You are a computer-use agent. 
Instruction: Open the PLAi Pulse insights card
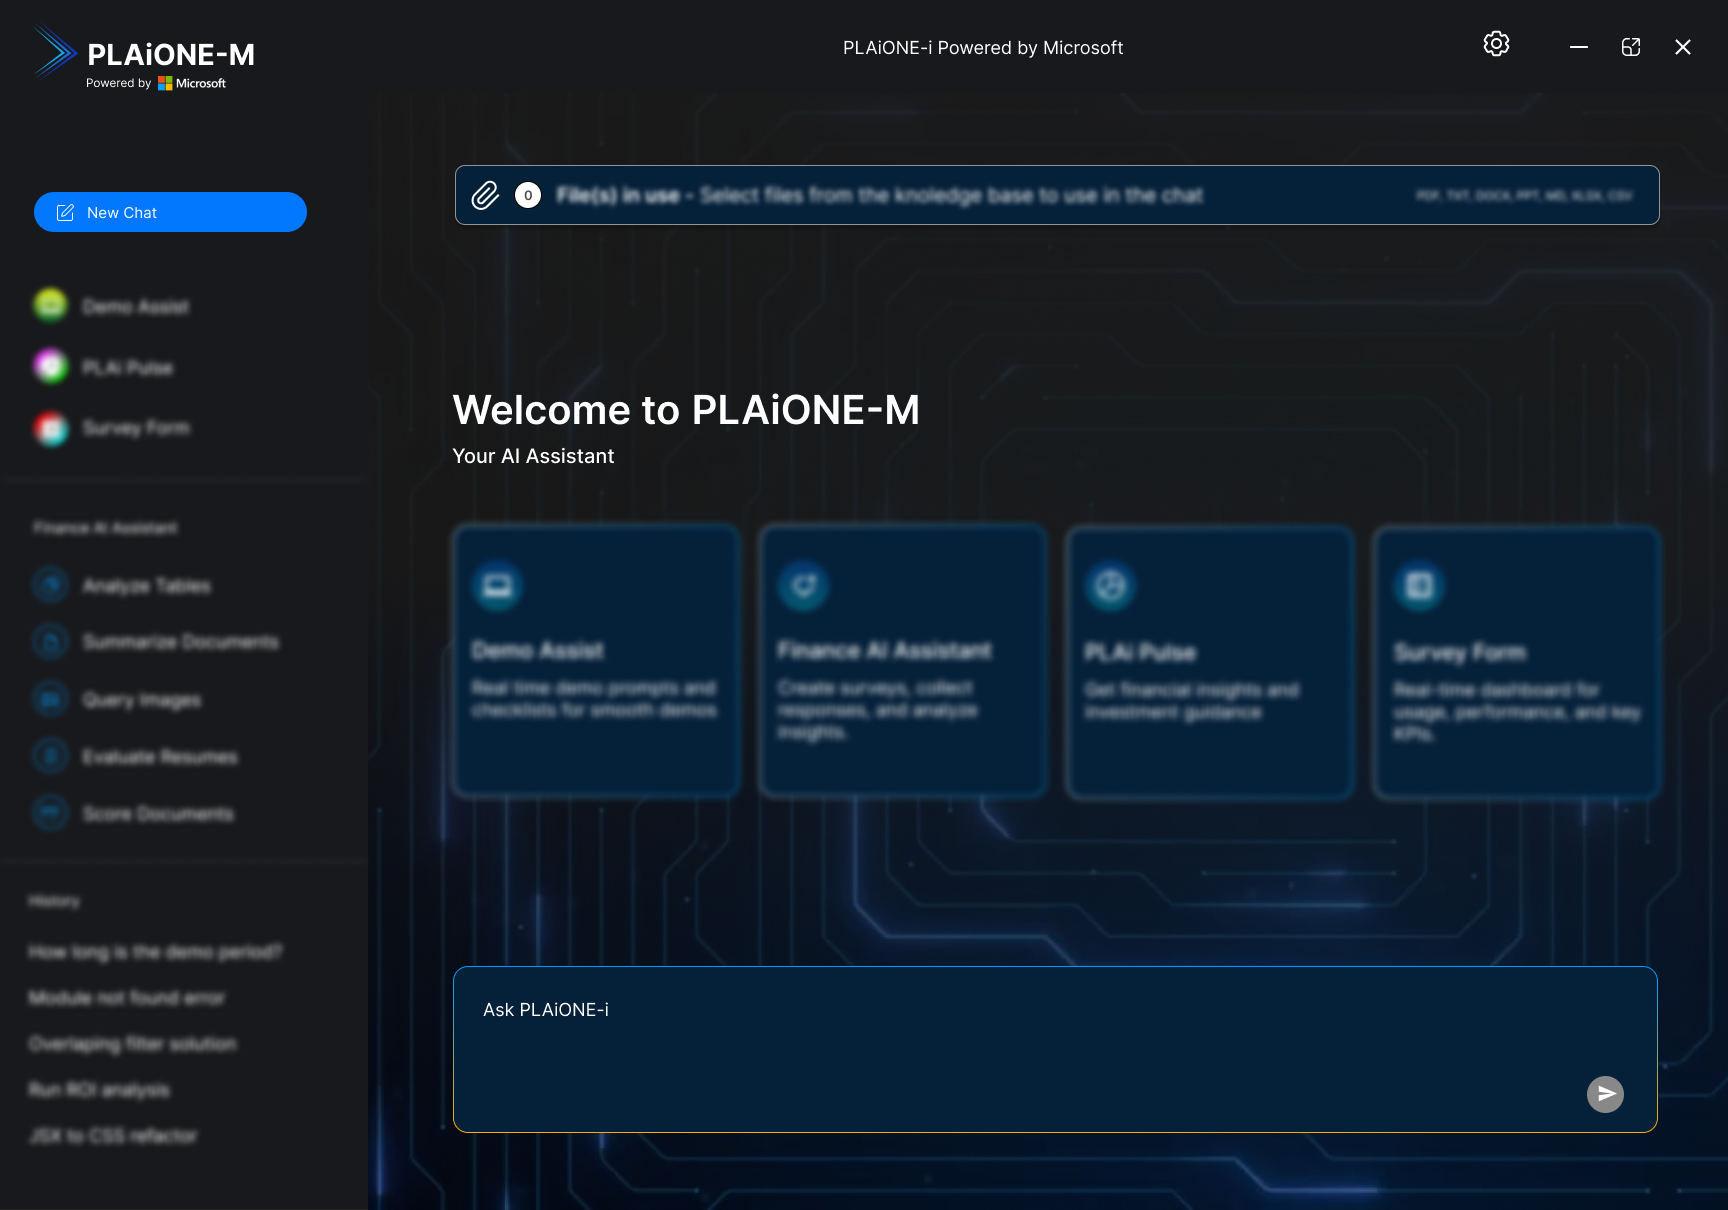[1209, 661]
